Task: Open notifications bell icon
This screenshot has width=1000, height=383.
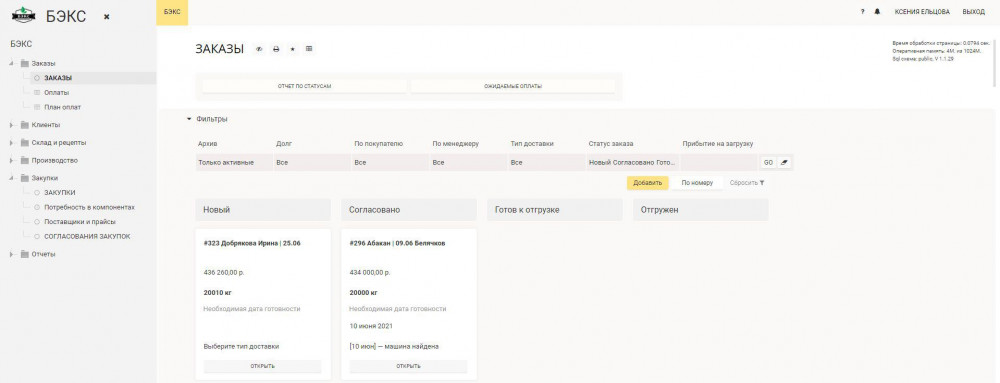Action: (878, 12)
